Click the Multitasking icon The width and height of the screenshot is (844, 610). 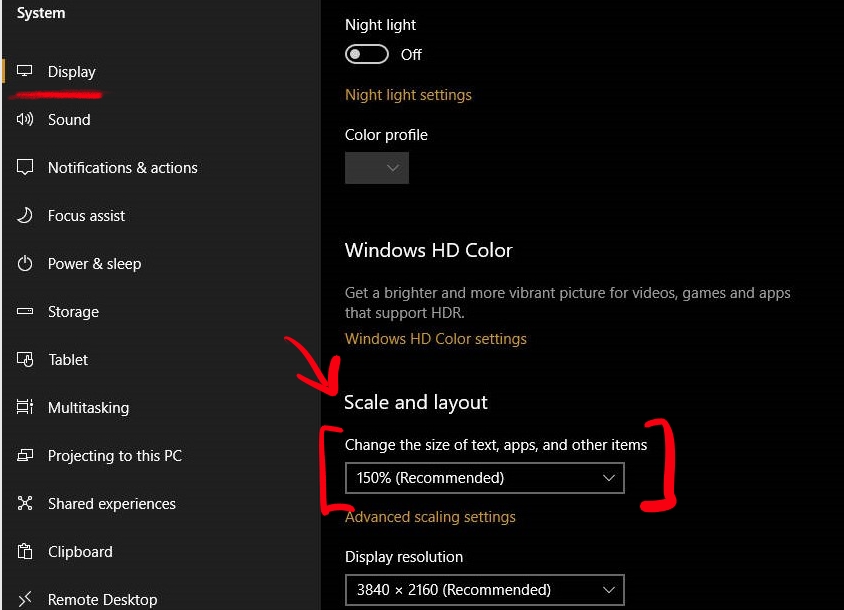[25, 407]
